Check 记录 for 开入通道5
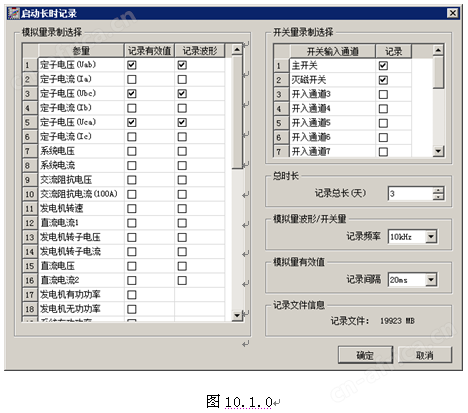Viewport: 468px width, 413px height. (x=383, y=123)
